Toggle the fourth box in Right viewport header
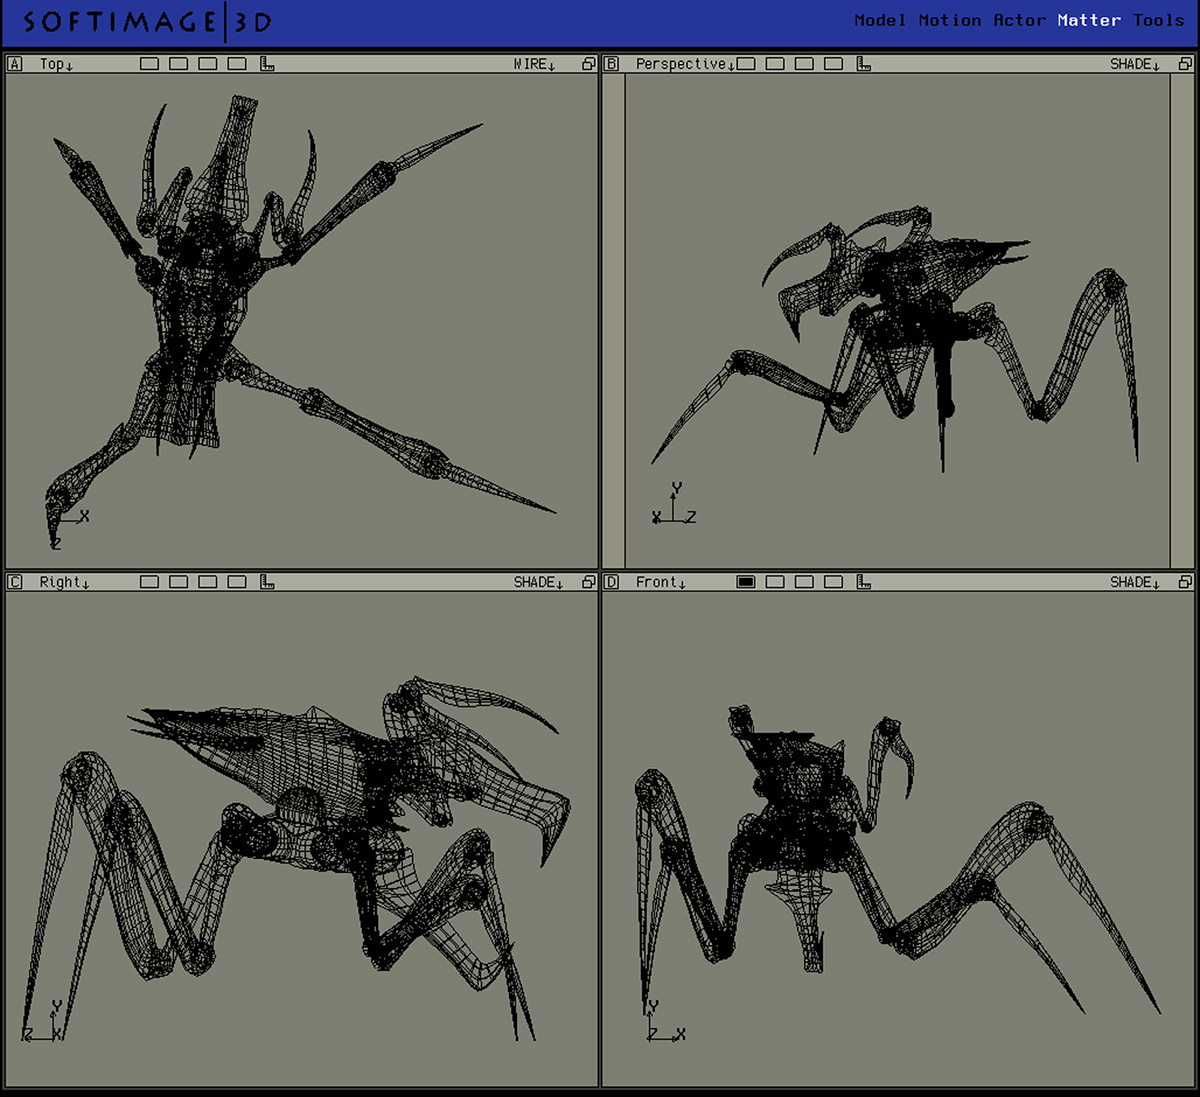This screenshot has height=1097, width=1200. (x=237, y=582)
